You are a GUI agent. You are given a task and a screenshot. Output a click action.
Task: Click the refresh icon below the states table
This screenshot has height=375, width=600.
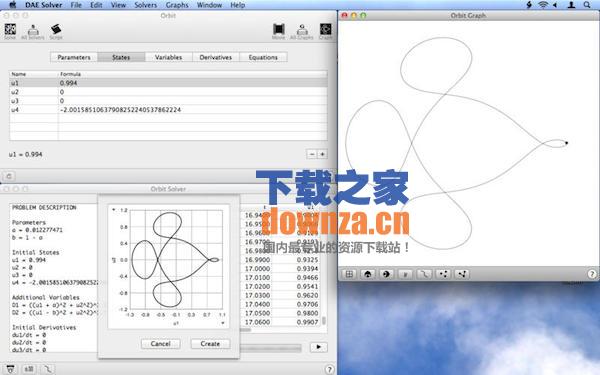tap(9, 176)
